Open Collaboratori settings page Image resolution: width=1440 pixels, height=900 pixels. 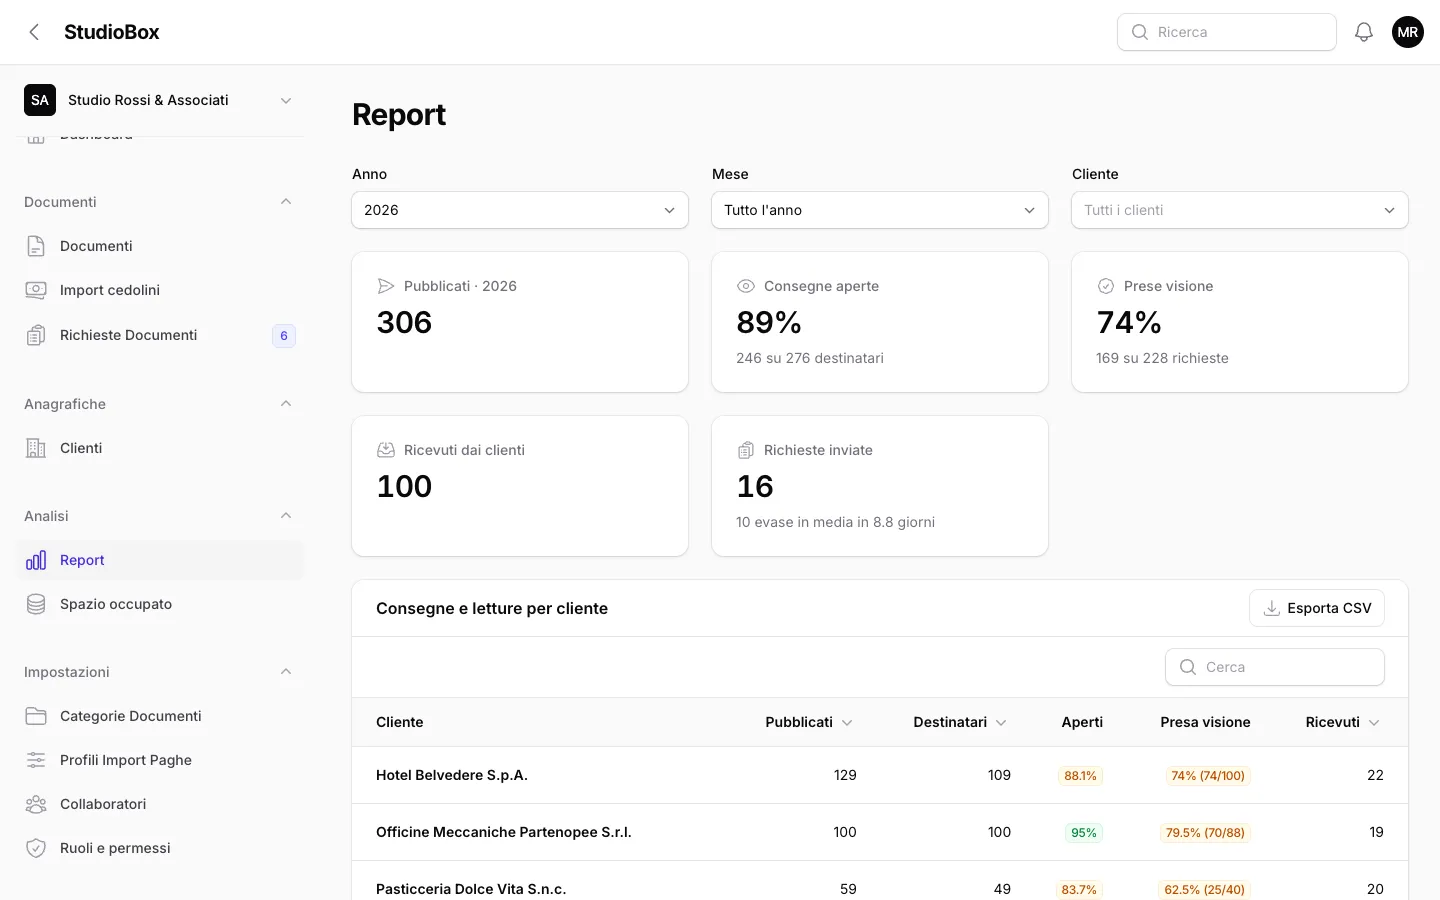[160, 804]
